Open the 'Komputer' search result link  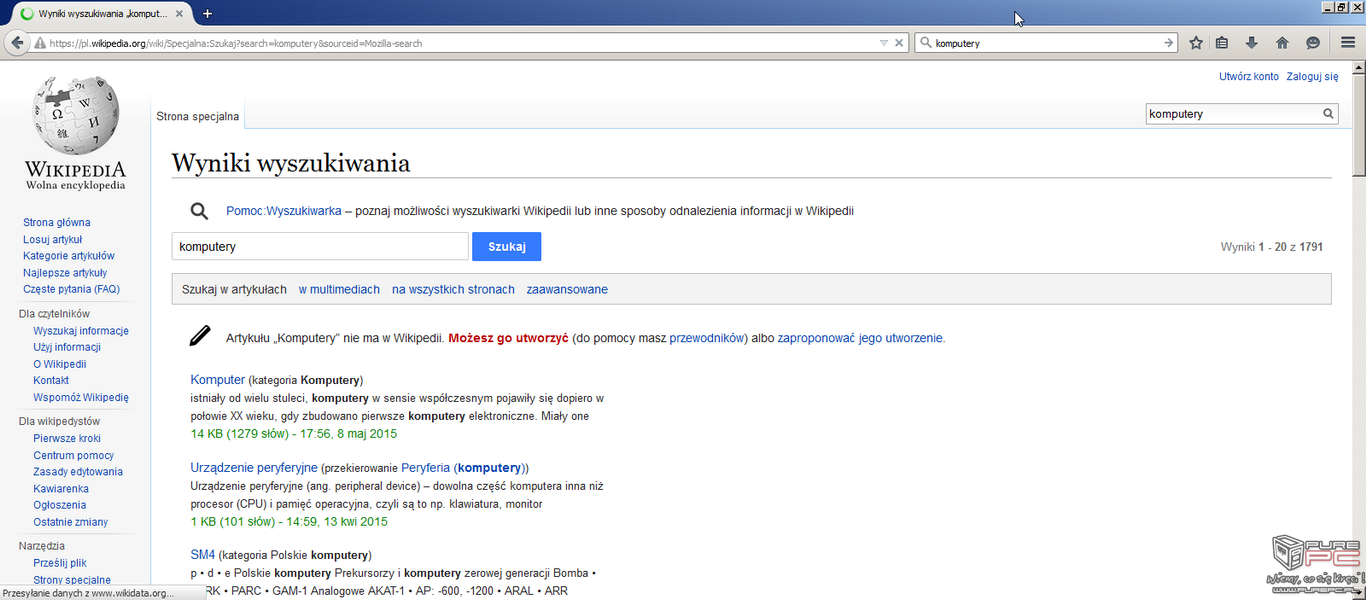[217, 380]
